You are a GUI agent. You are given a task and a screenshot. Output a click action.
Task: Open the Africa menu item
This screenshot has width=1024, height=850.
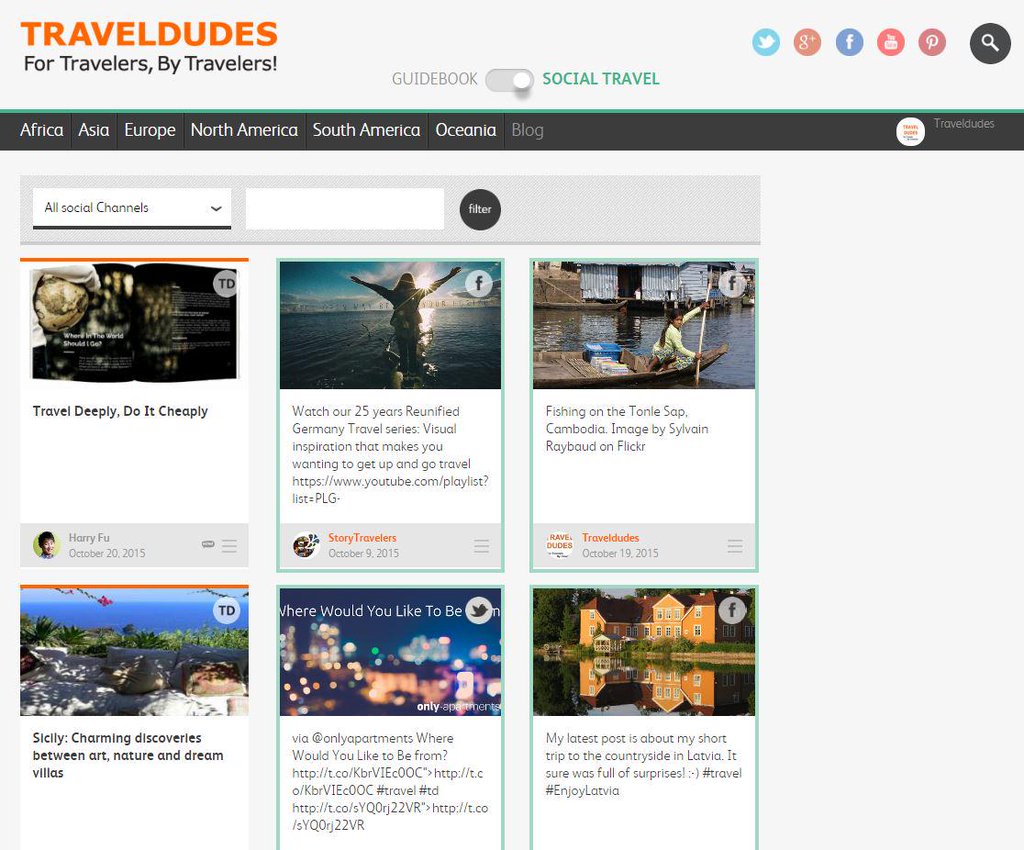pos(42,130)
